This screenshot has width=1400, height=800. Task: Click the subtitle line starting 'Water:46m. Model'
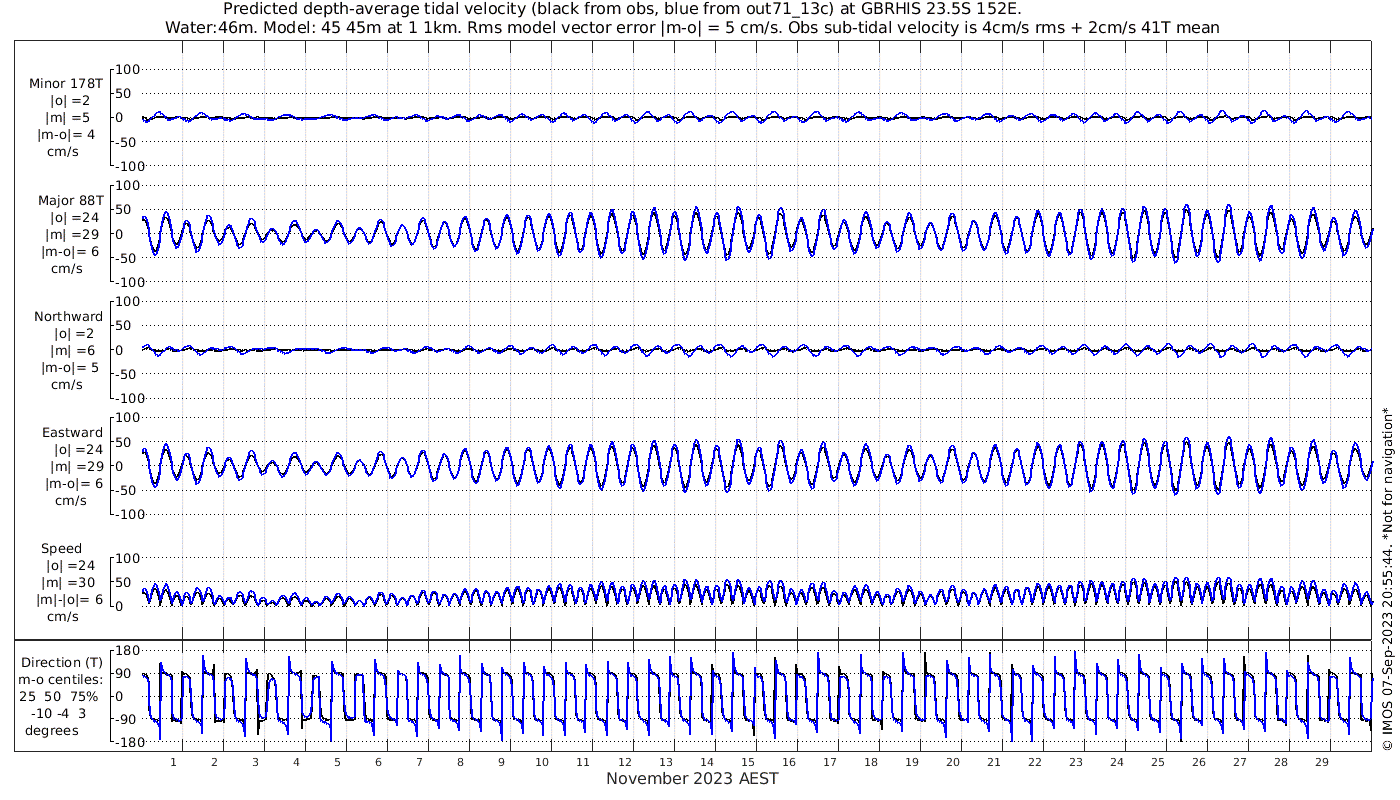[692, 28]
